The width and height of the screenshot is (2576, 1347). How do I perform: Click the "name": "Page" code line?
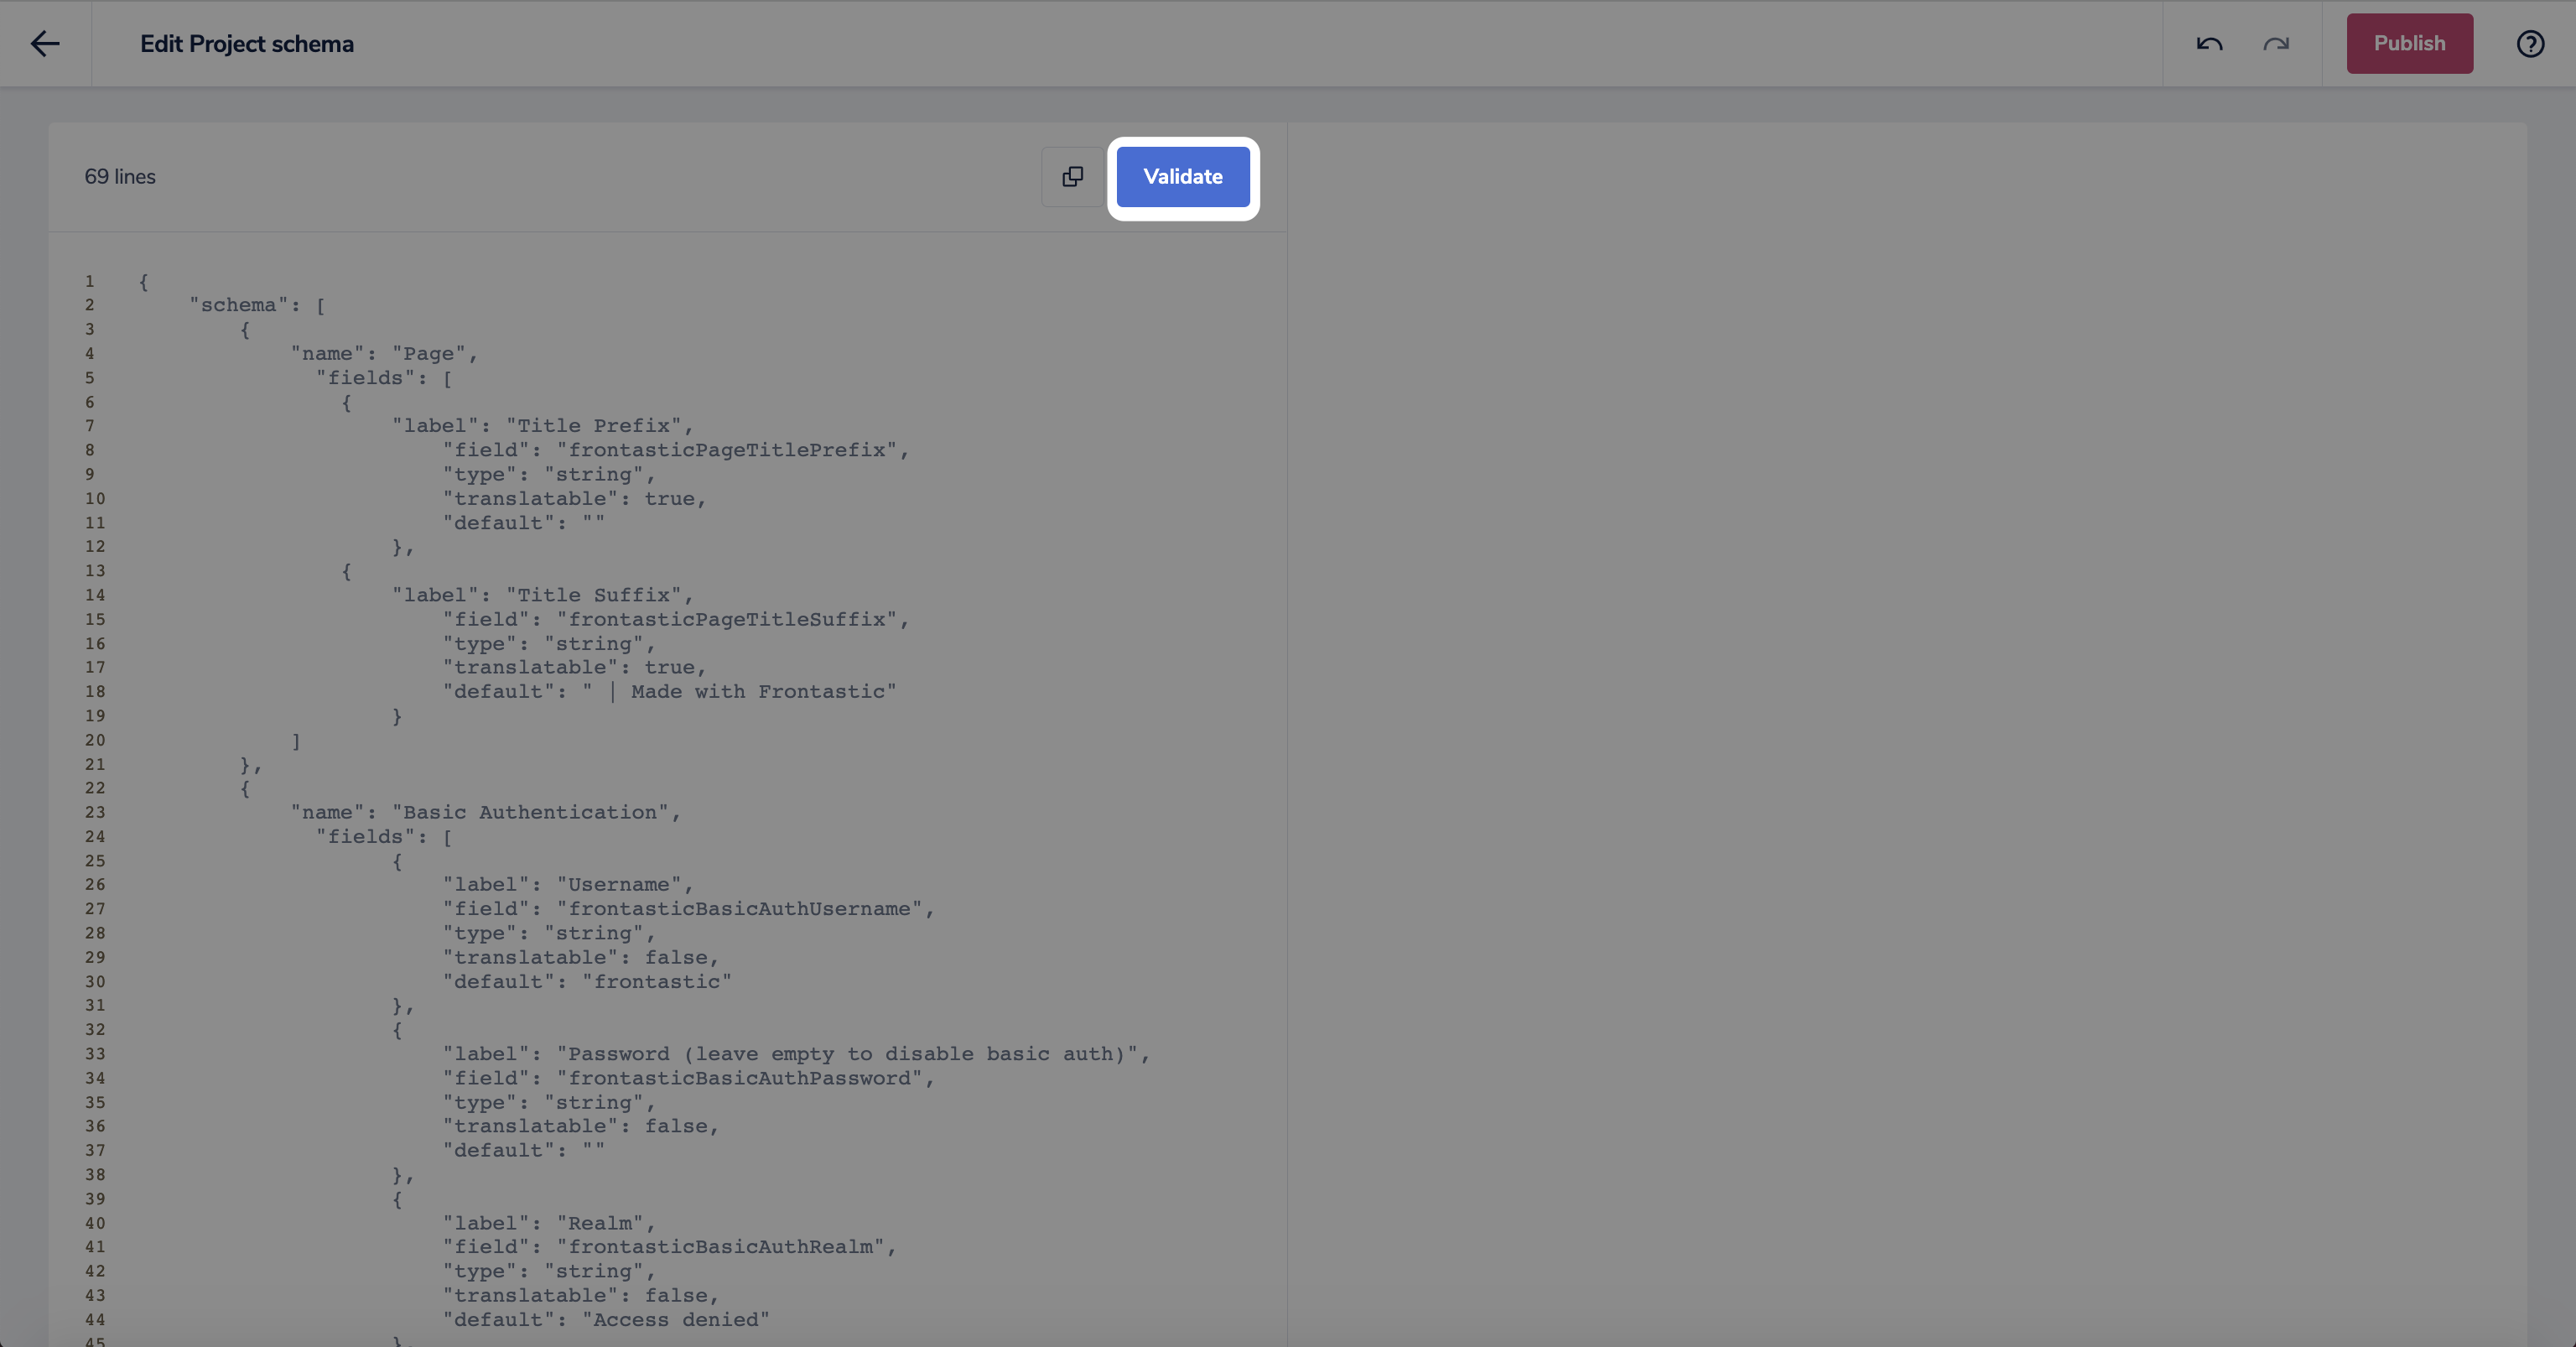click(x=384, y=354)
